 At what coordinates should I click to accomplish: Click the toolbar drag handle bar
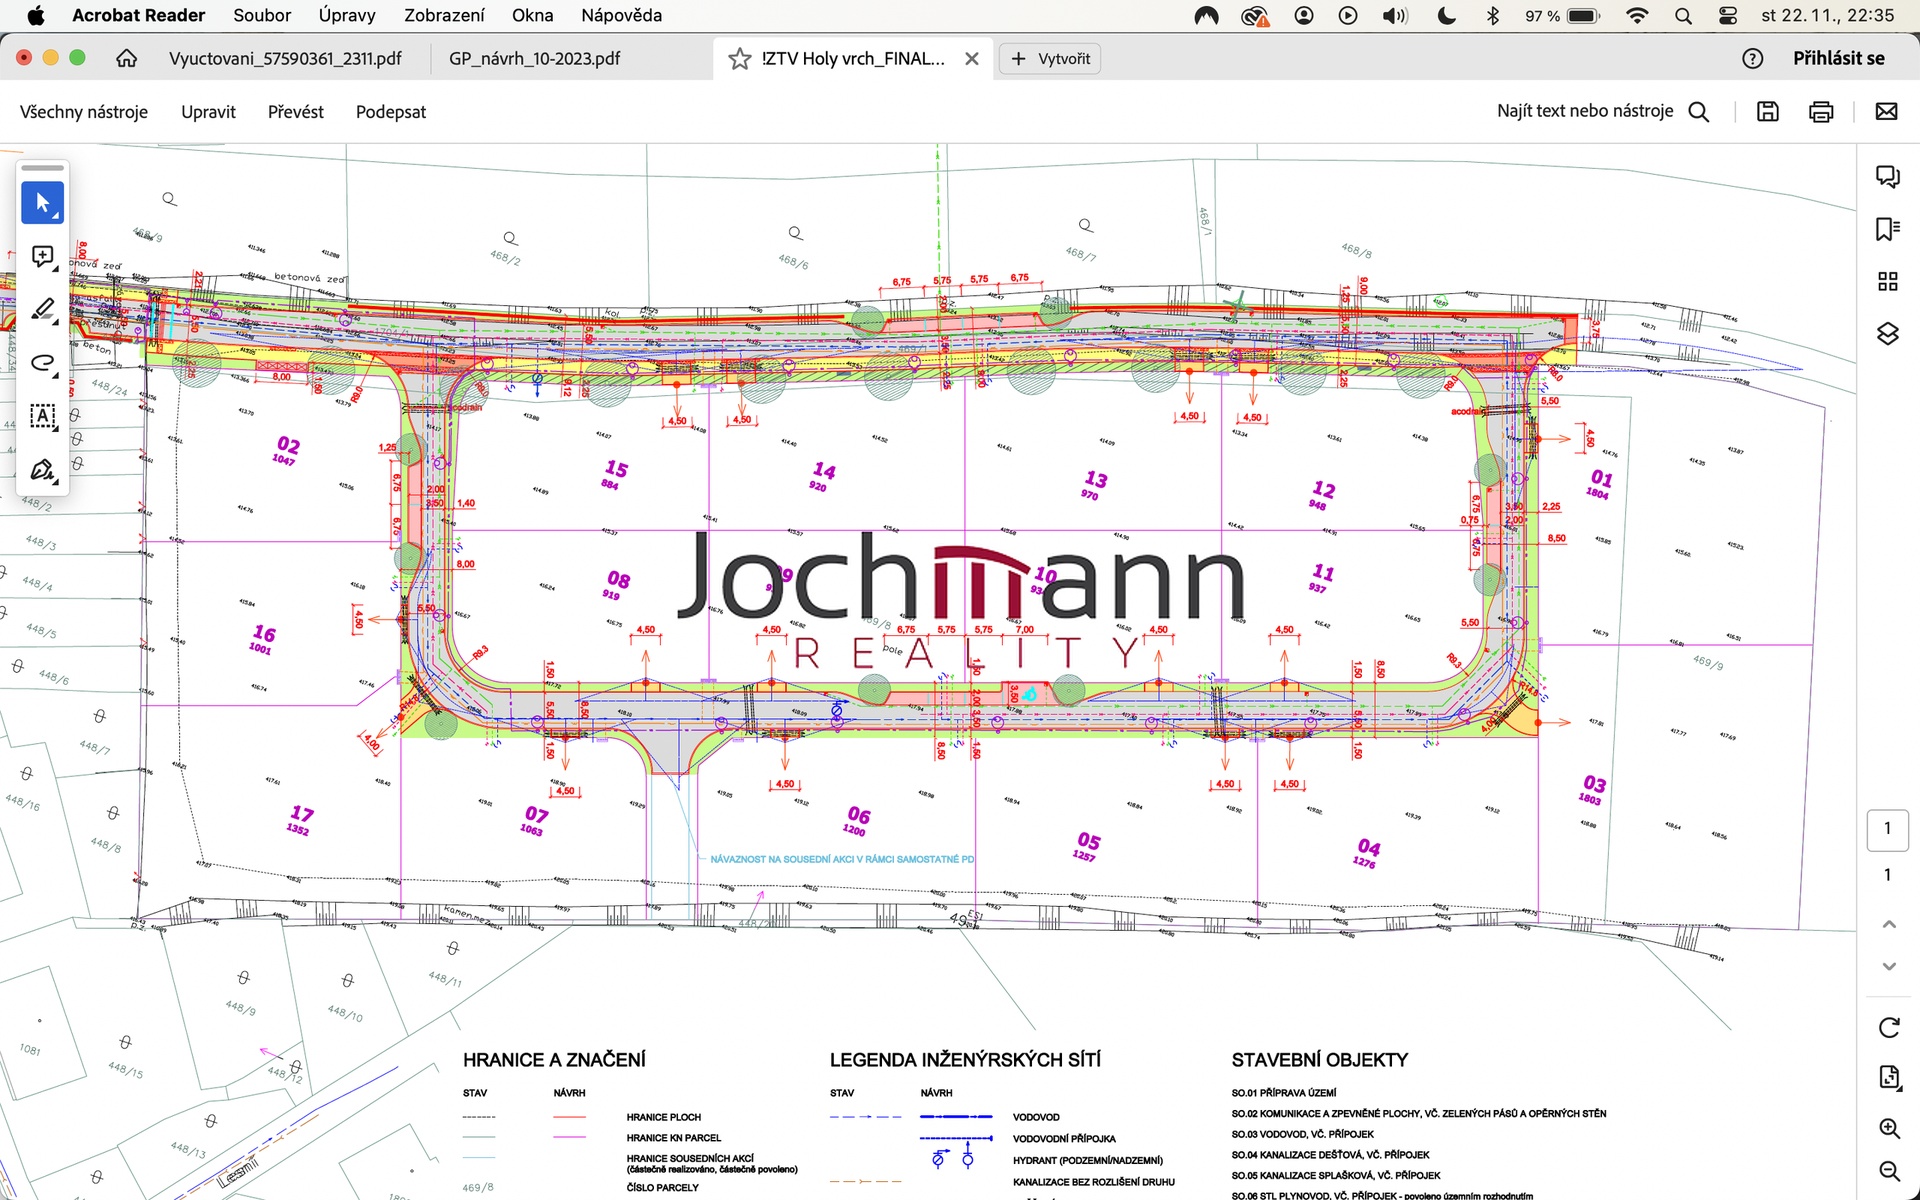click(42, 168)
